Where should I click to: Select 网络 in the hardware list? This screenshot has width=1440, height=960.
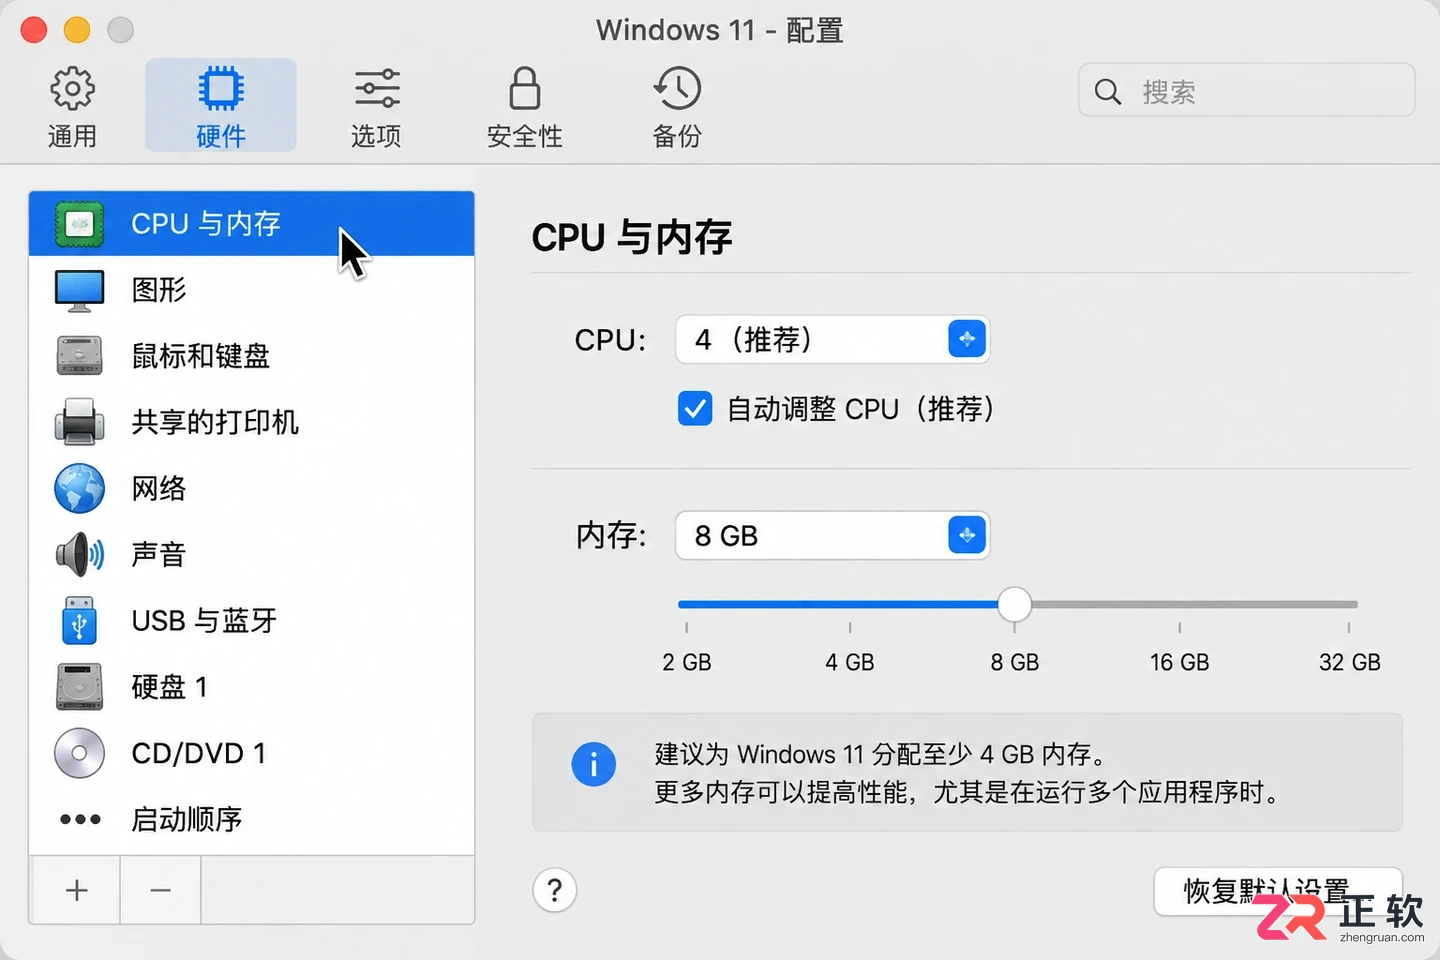coord(251,488)
